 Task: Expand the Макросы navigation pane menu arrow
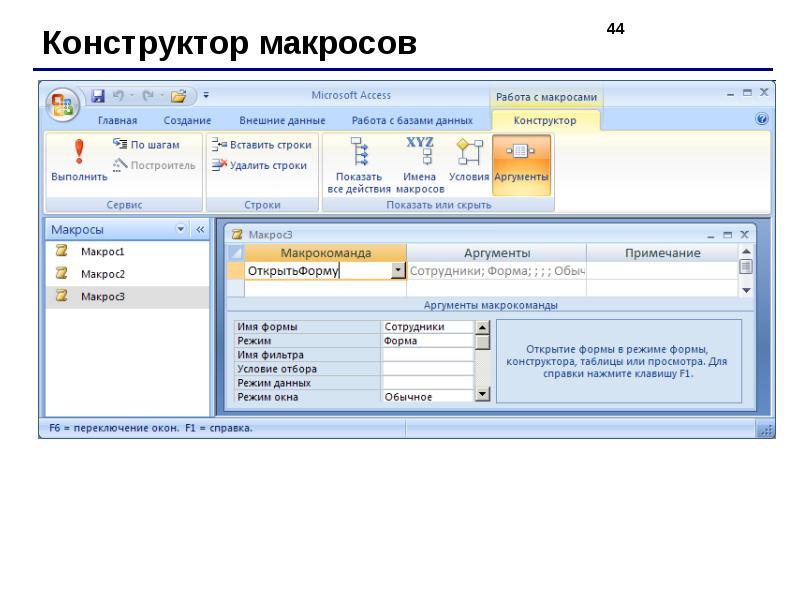(180, 229)
